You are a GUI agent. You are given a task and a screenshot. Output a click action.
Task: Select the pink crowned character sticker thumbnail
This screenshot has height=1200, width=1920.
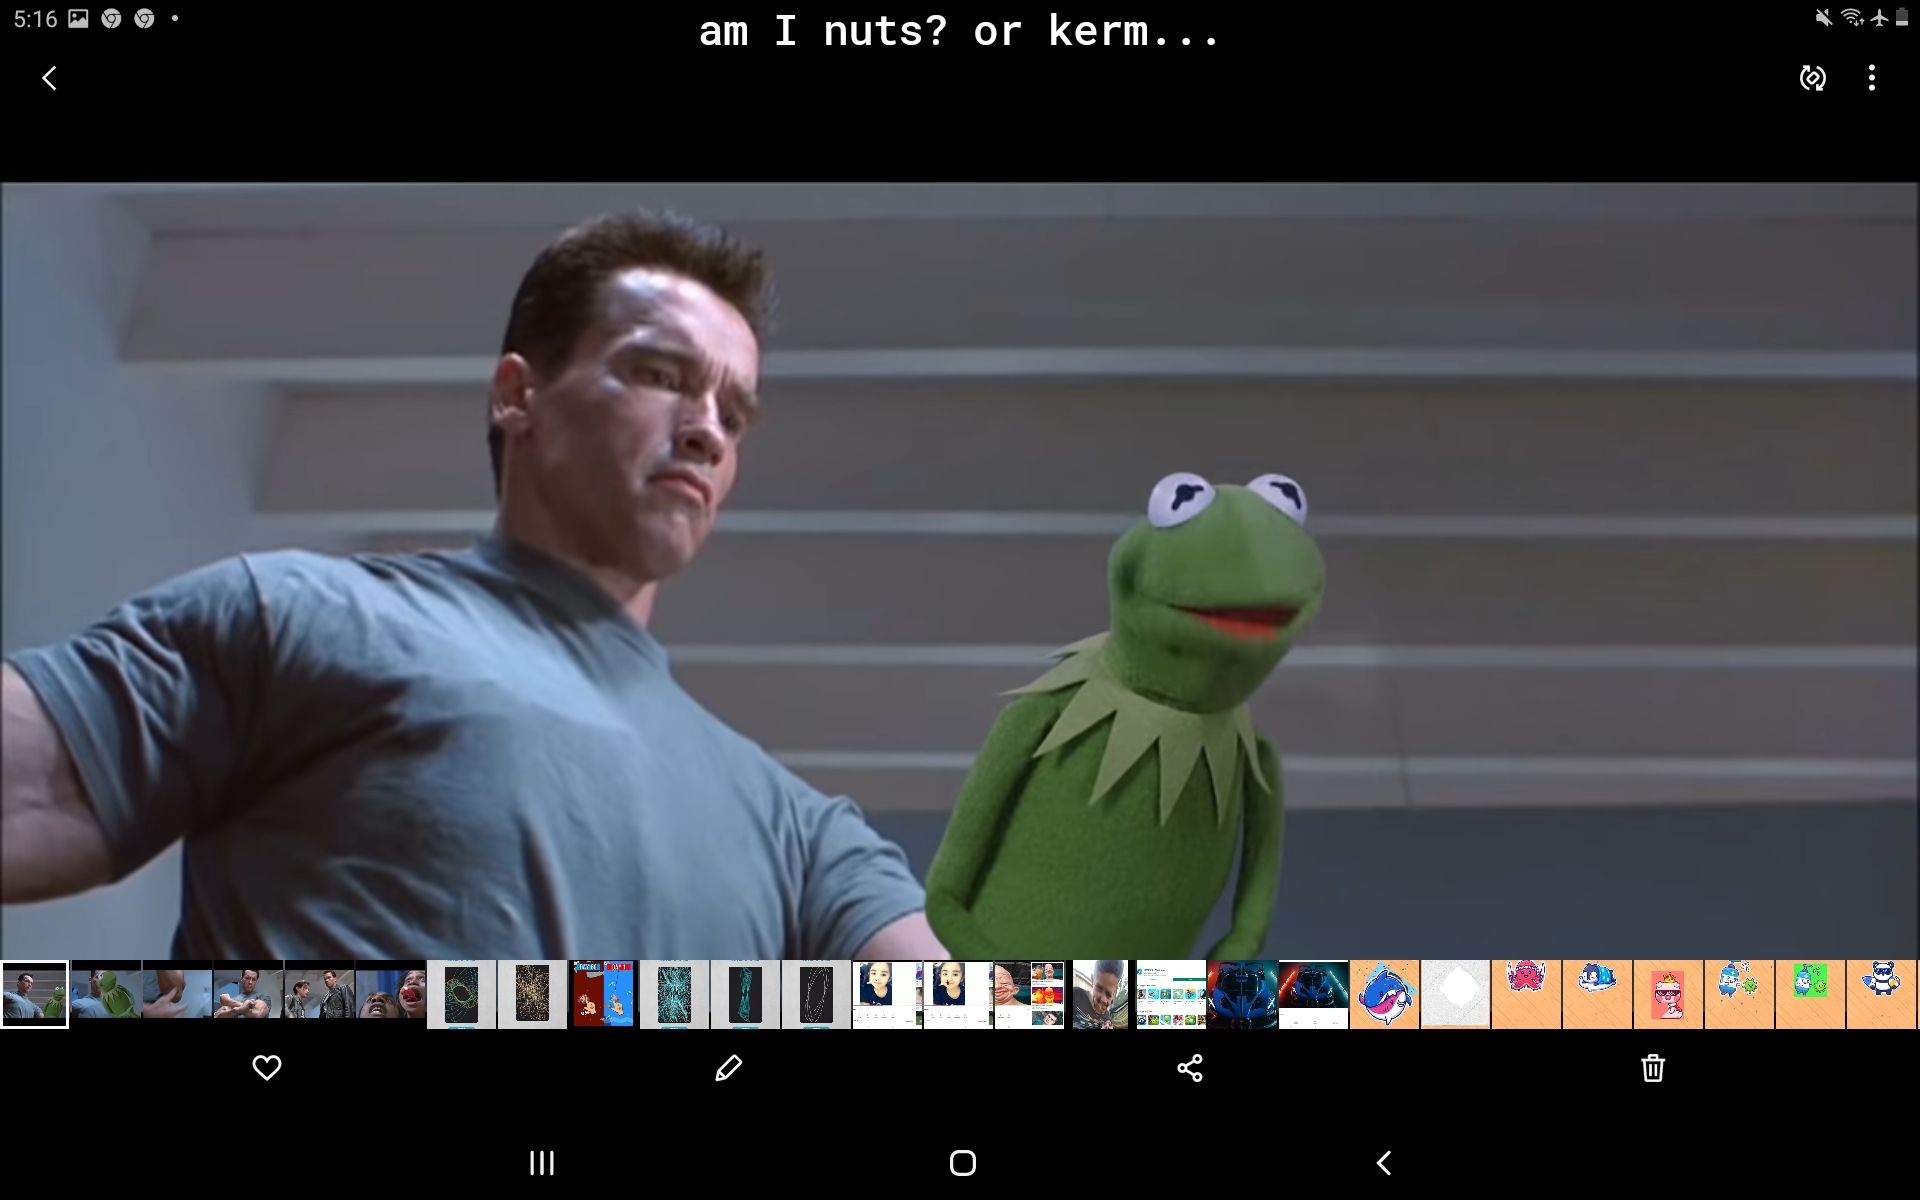1668,994
